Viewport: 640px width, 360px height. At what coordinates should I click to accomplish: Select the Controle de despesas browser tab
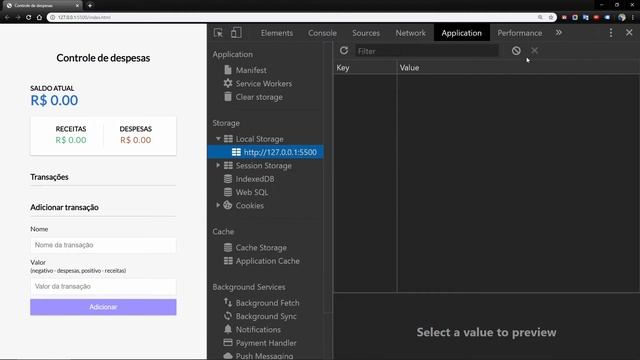[43, 6]
